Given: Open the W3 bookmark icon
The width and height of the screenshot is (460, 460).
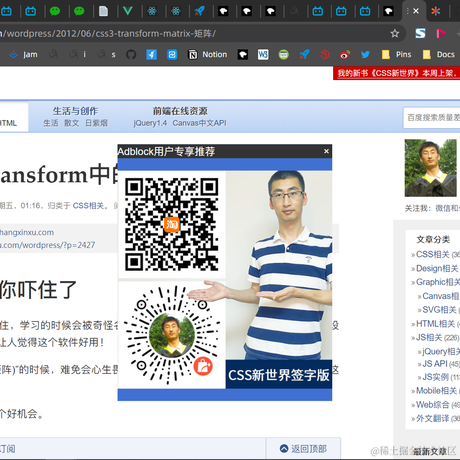Looking at the screenshot, I should [263, 54].
